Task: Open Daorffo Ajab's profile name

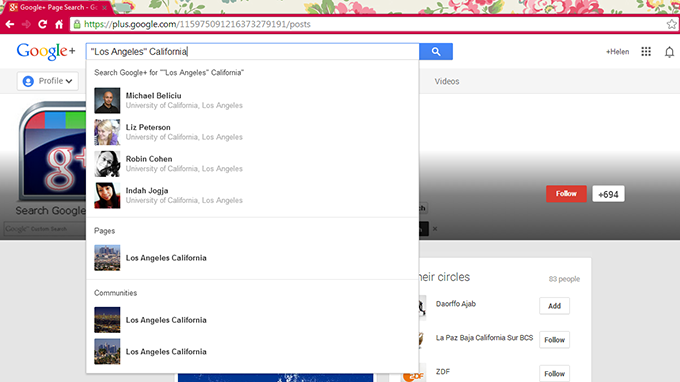Action: pos(455,304)
